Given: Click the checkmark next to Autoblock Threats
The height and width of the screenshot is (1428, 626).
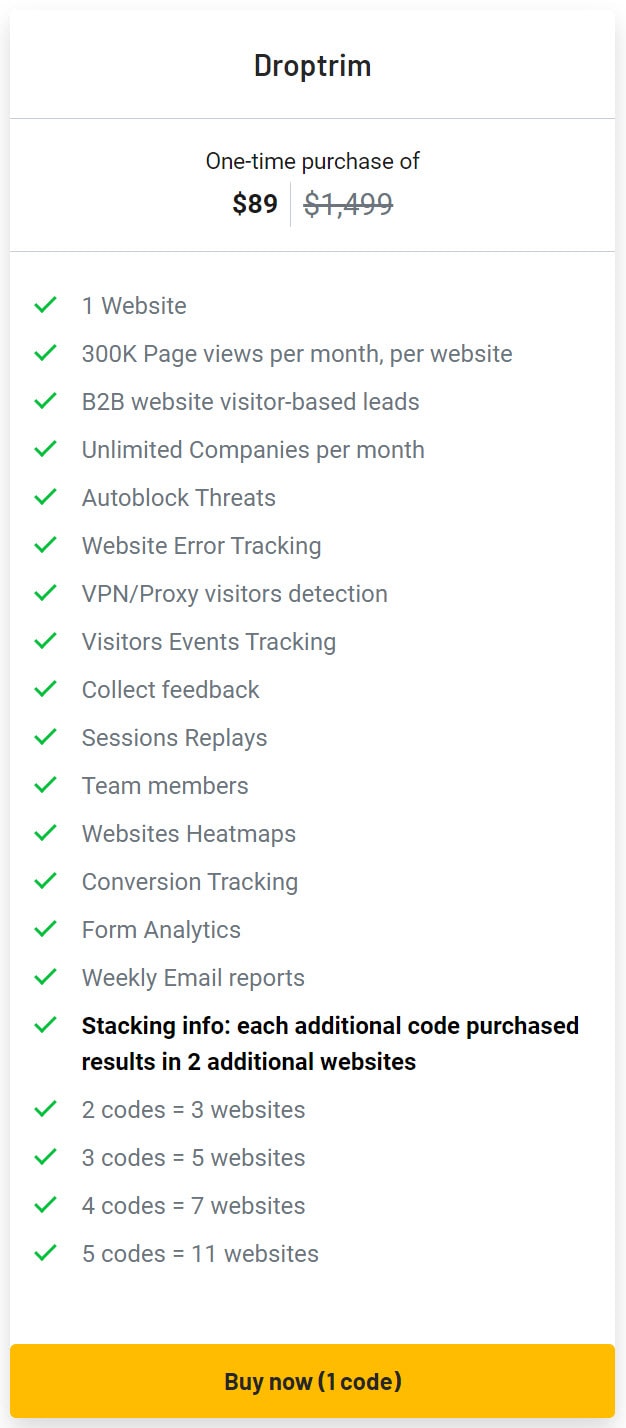Looking at the screenshot, I should click(x=45, y=497).
